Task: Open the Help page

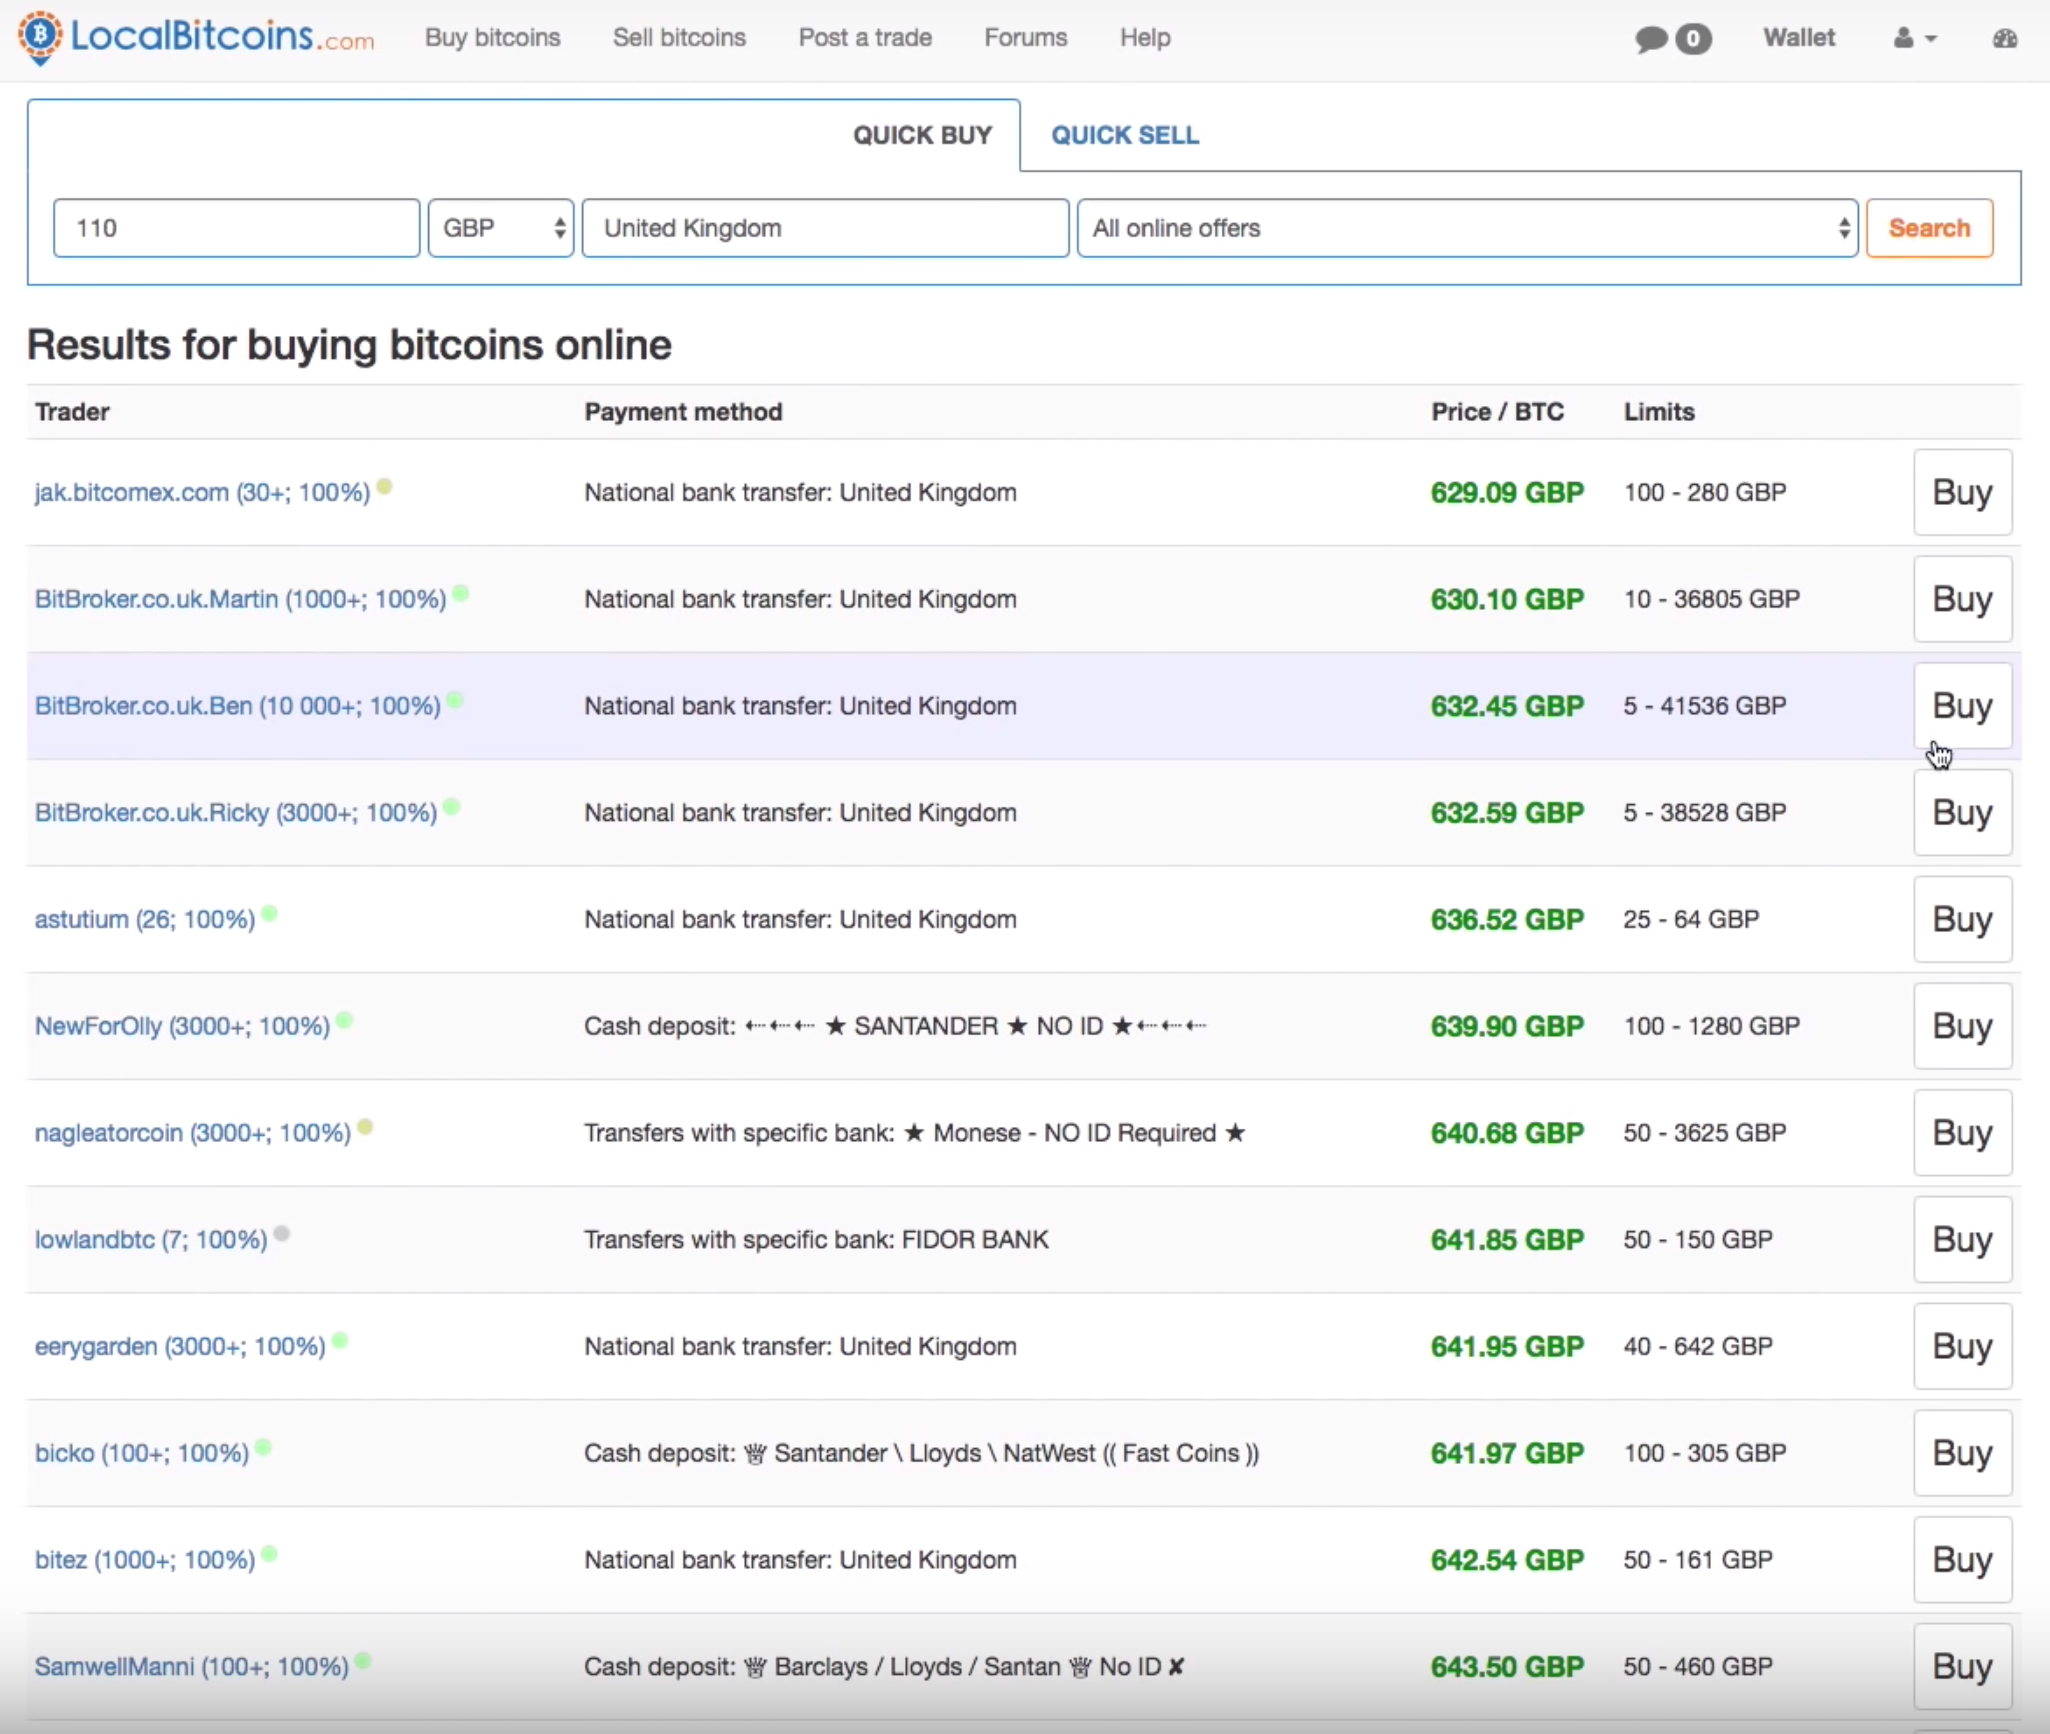Action: [1145, 38]
